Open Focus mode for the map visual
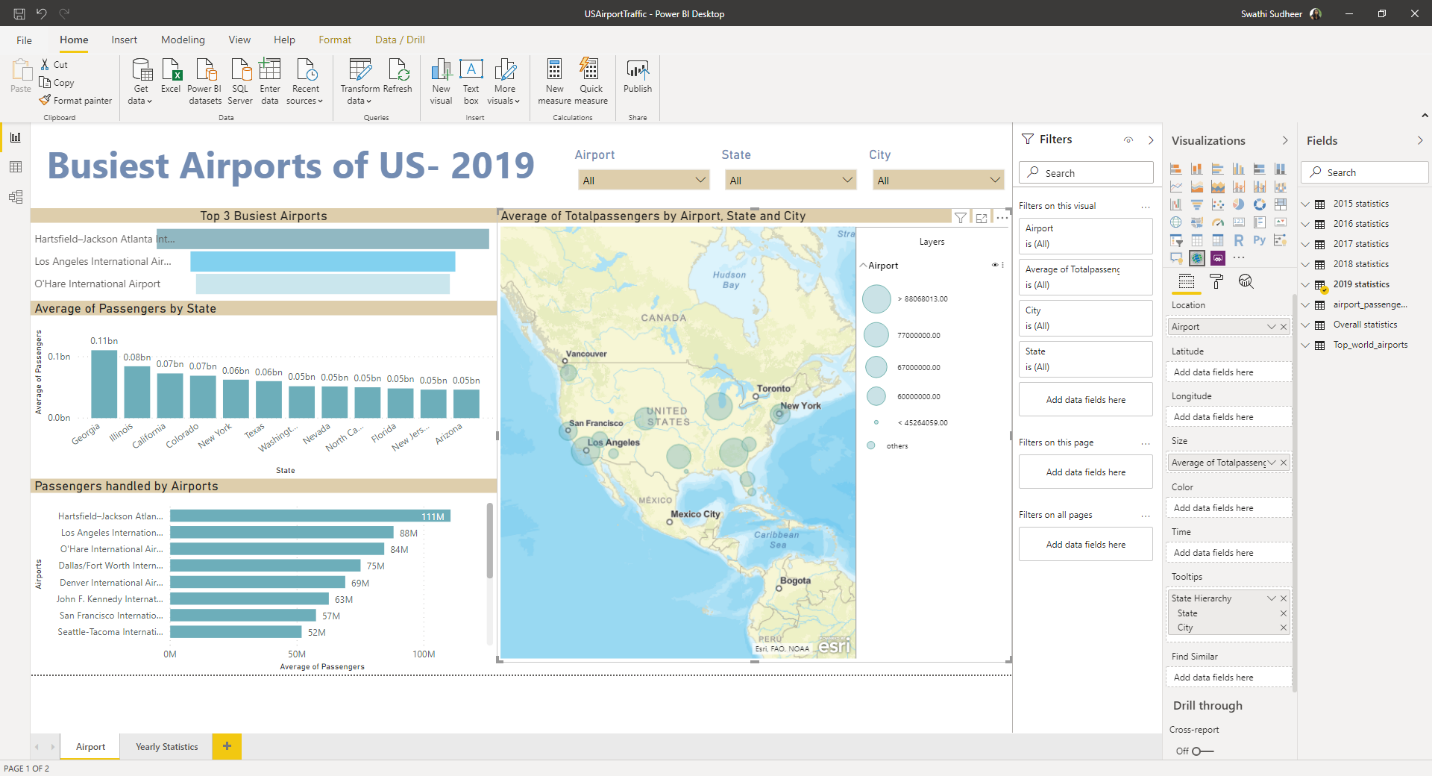 pyautogui.click(x=982, y=217)
